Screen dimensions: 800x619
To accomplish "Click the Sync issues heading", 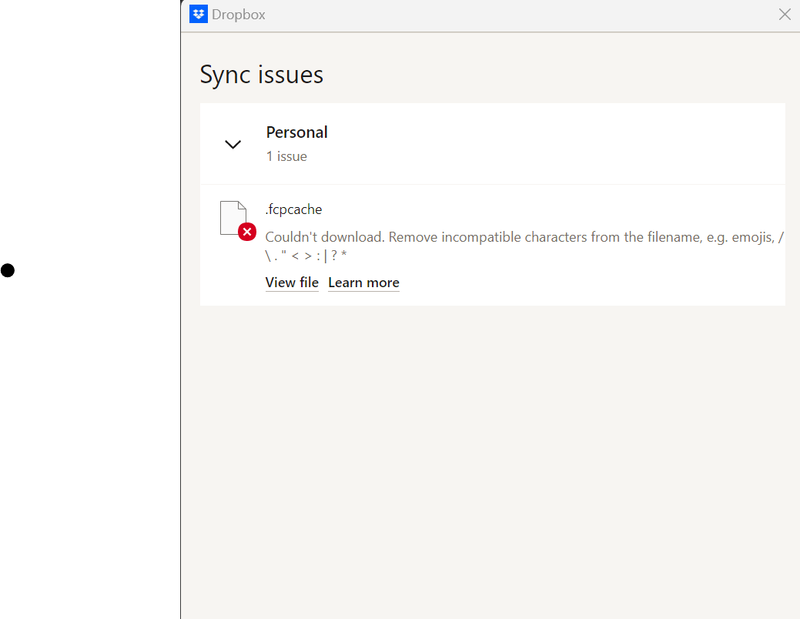I will click(x=262, y=75).
